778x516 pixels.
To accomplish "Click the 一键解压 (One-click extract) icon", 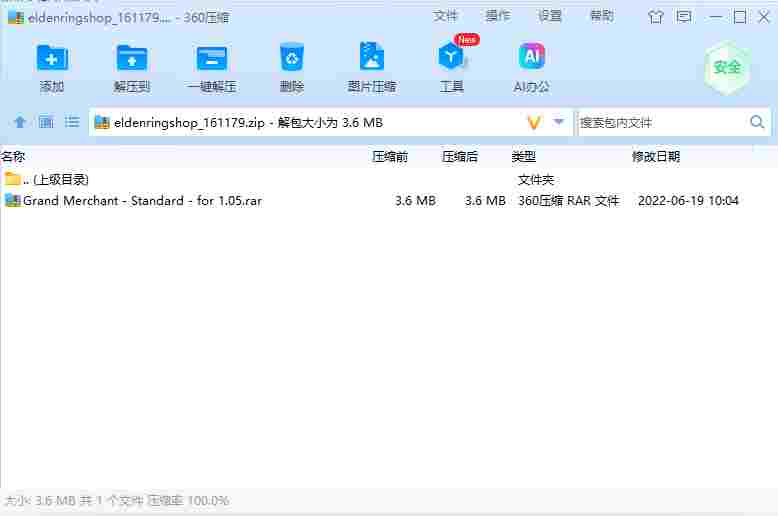I will click(x=212, y=58).
